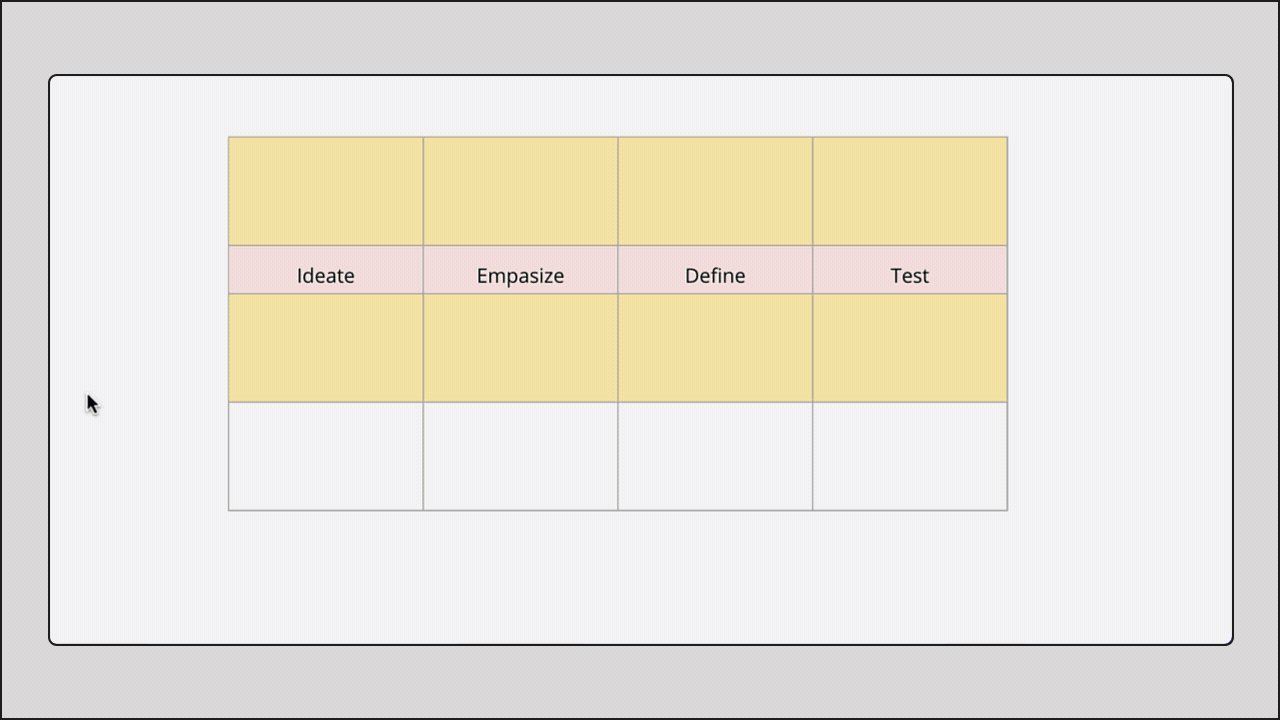The image size is (1280, 720).
Task: Select yellow cell directly below Test
Action: (x=910, y=348)
